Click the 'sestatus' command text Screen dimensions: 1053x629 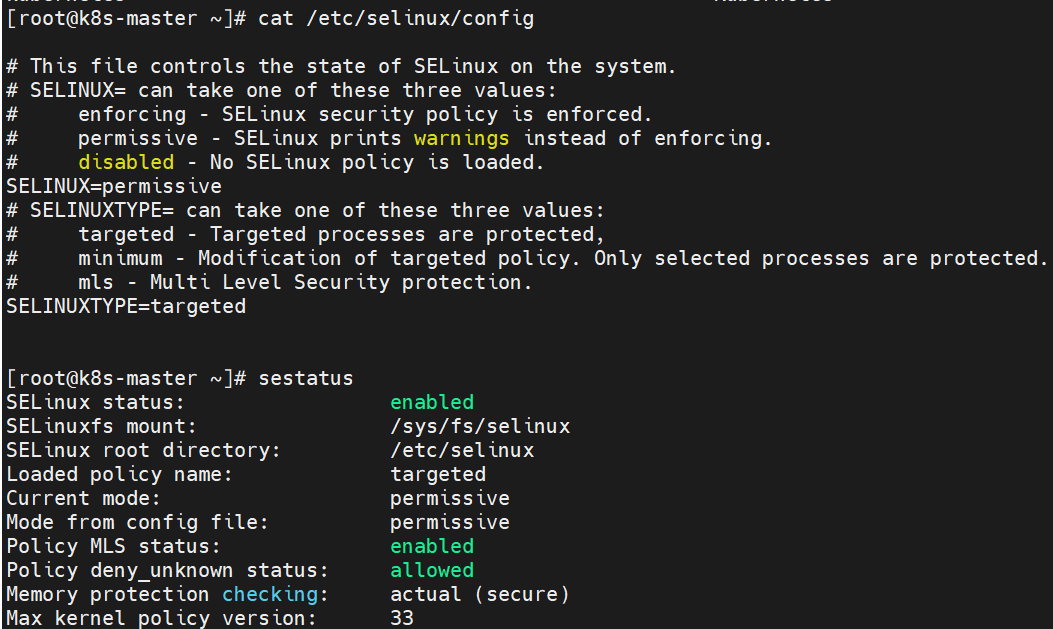point(306,378)
